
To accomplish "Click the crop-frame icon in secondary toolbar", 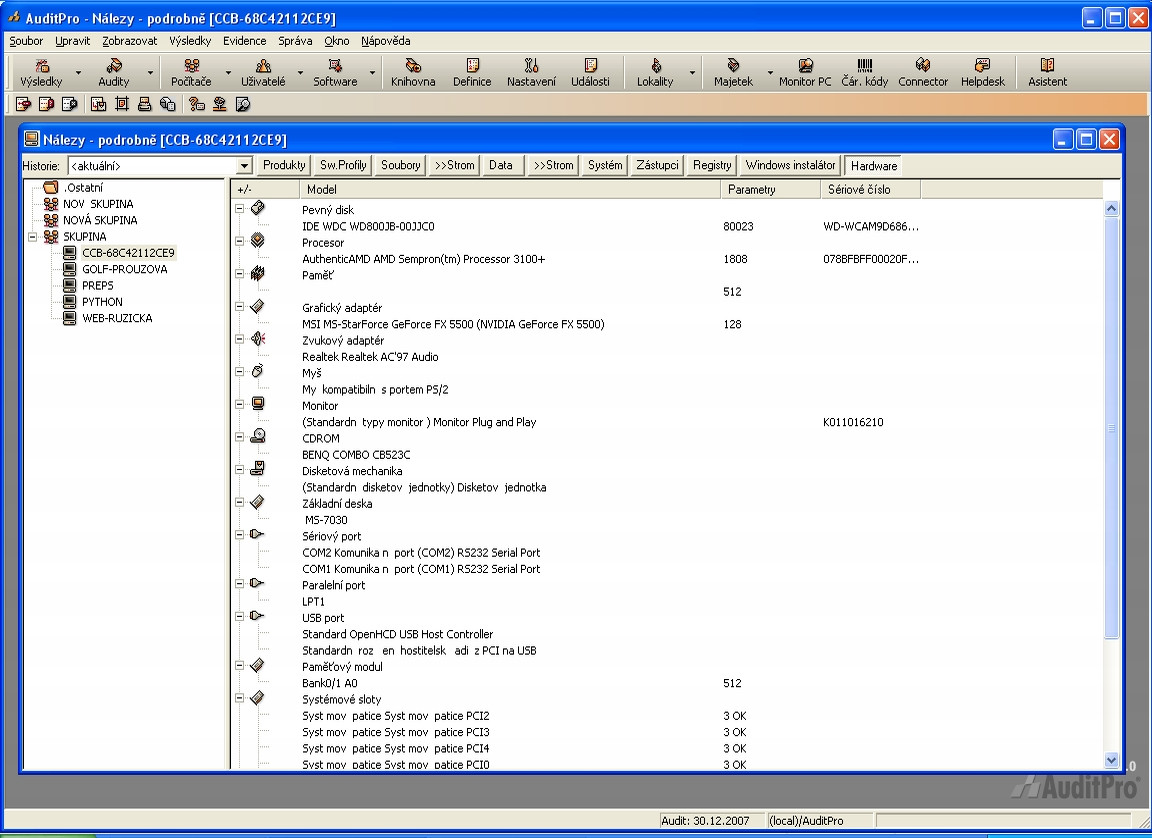I will [x=122, y=104].
